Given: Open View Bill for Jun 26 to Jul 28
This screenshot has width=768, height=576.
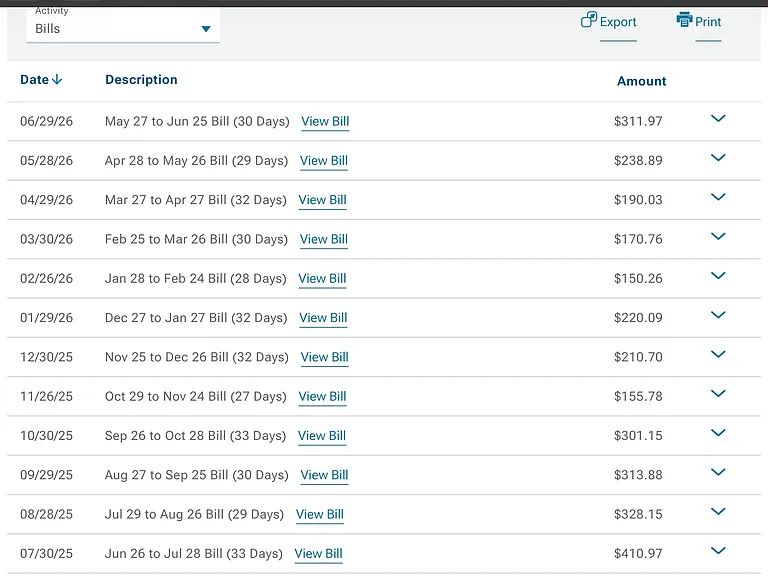Looking at the screenshot, I should click(318, 553).
